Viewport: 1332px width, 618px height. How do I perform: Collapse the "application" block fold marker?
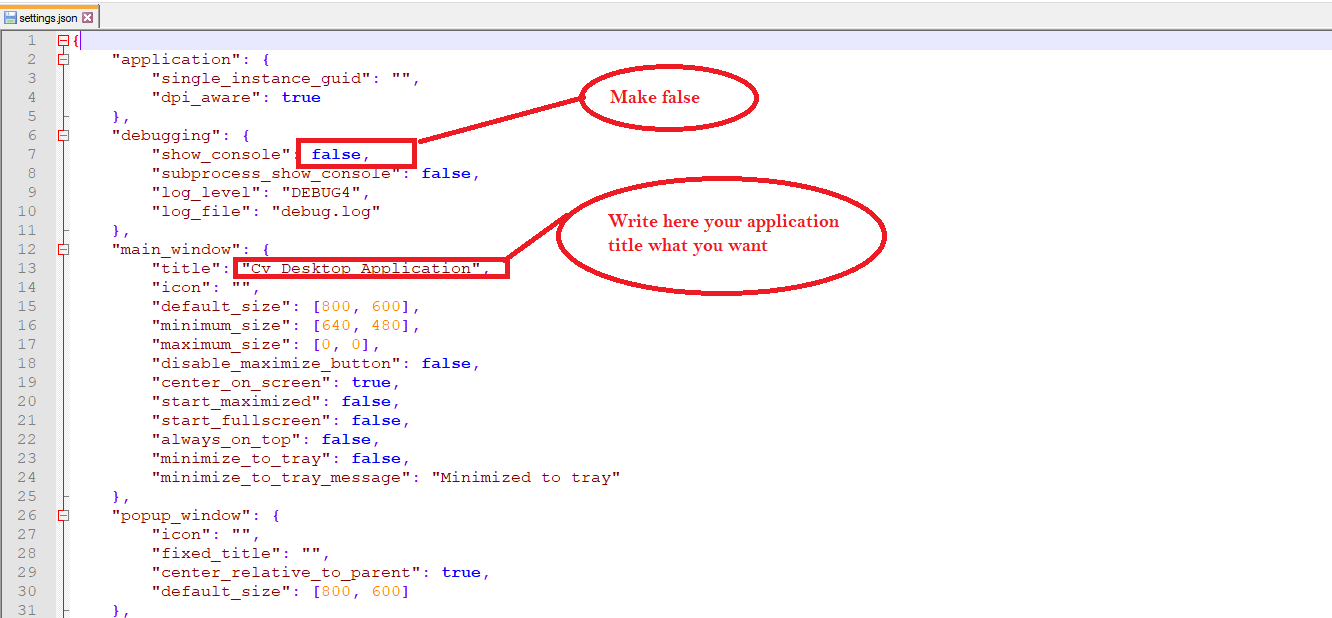coord(64,60)
